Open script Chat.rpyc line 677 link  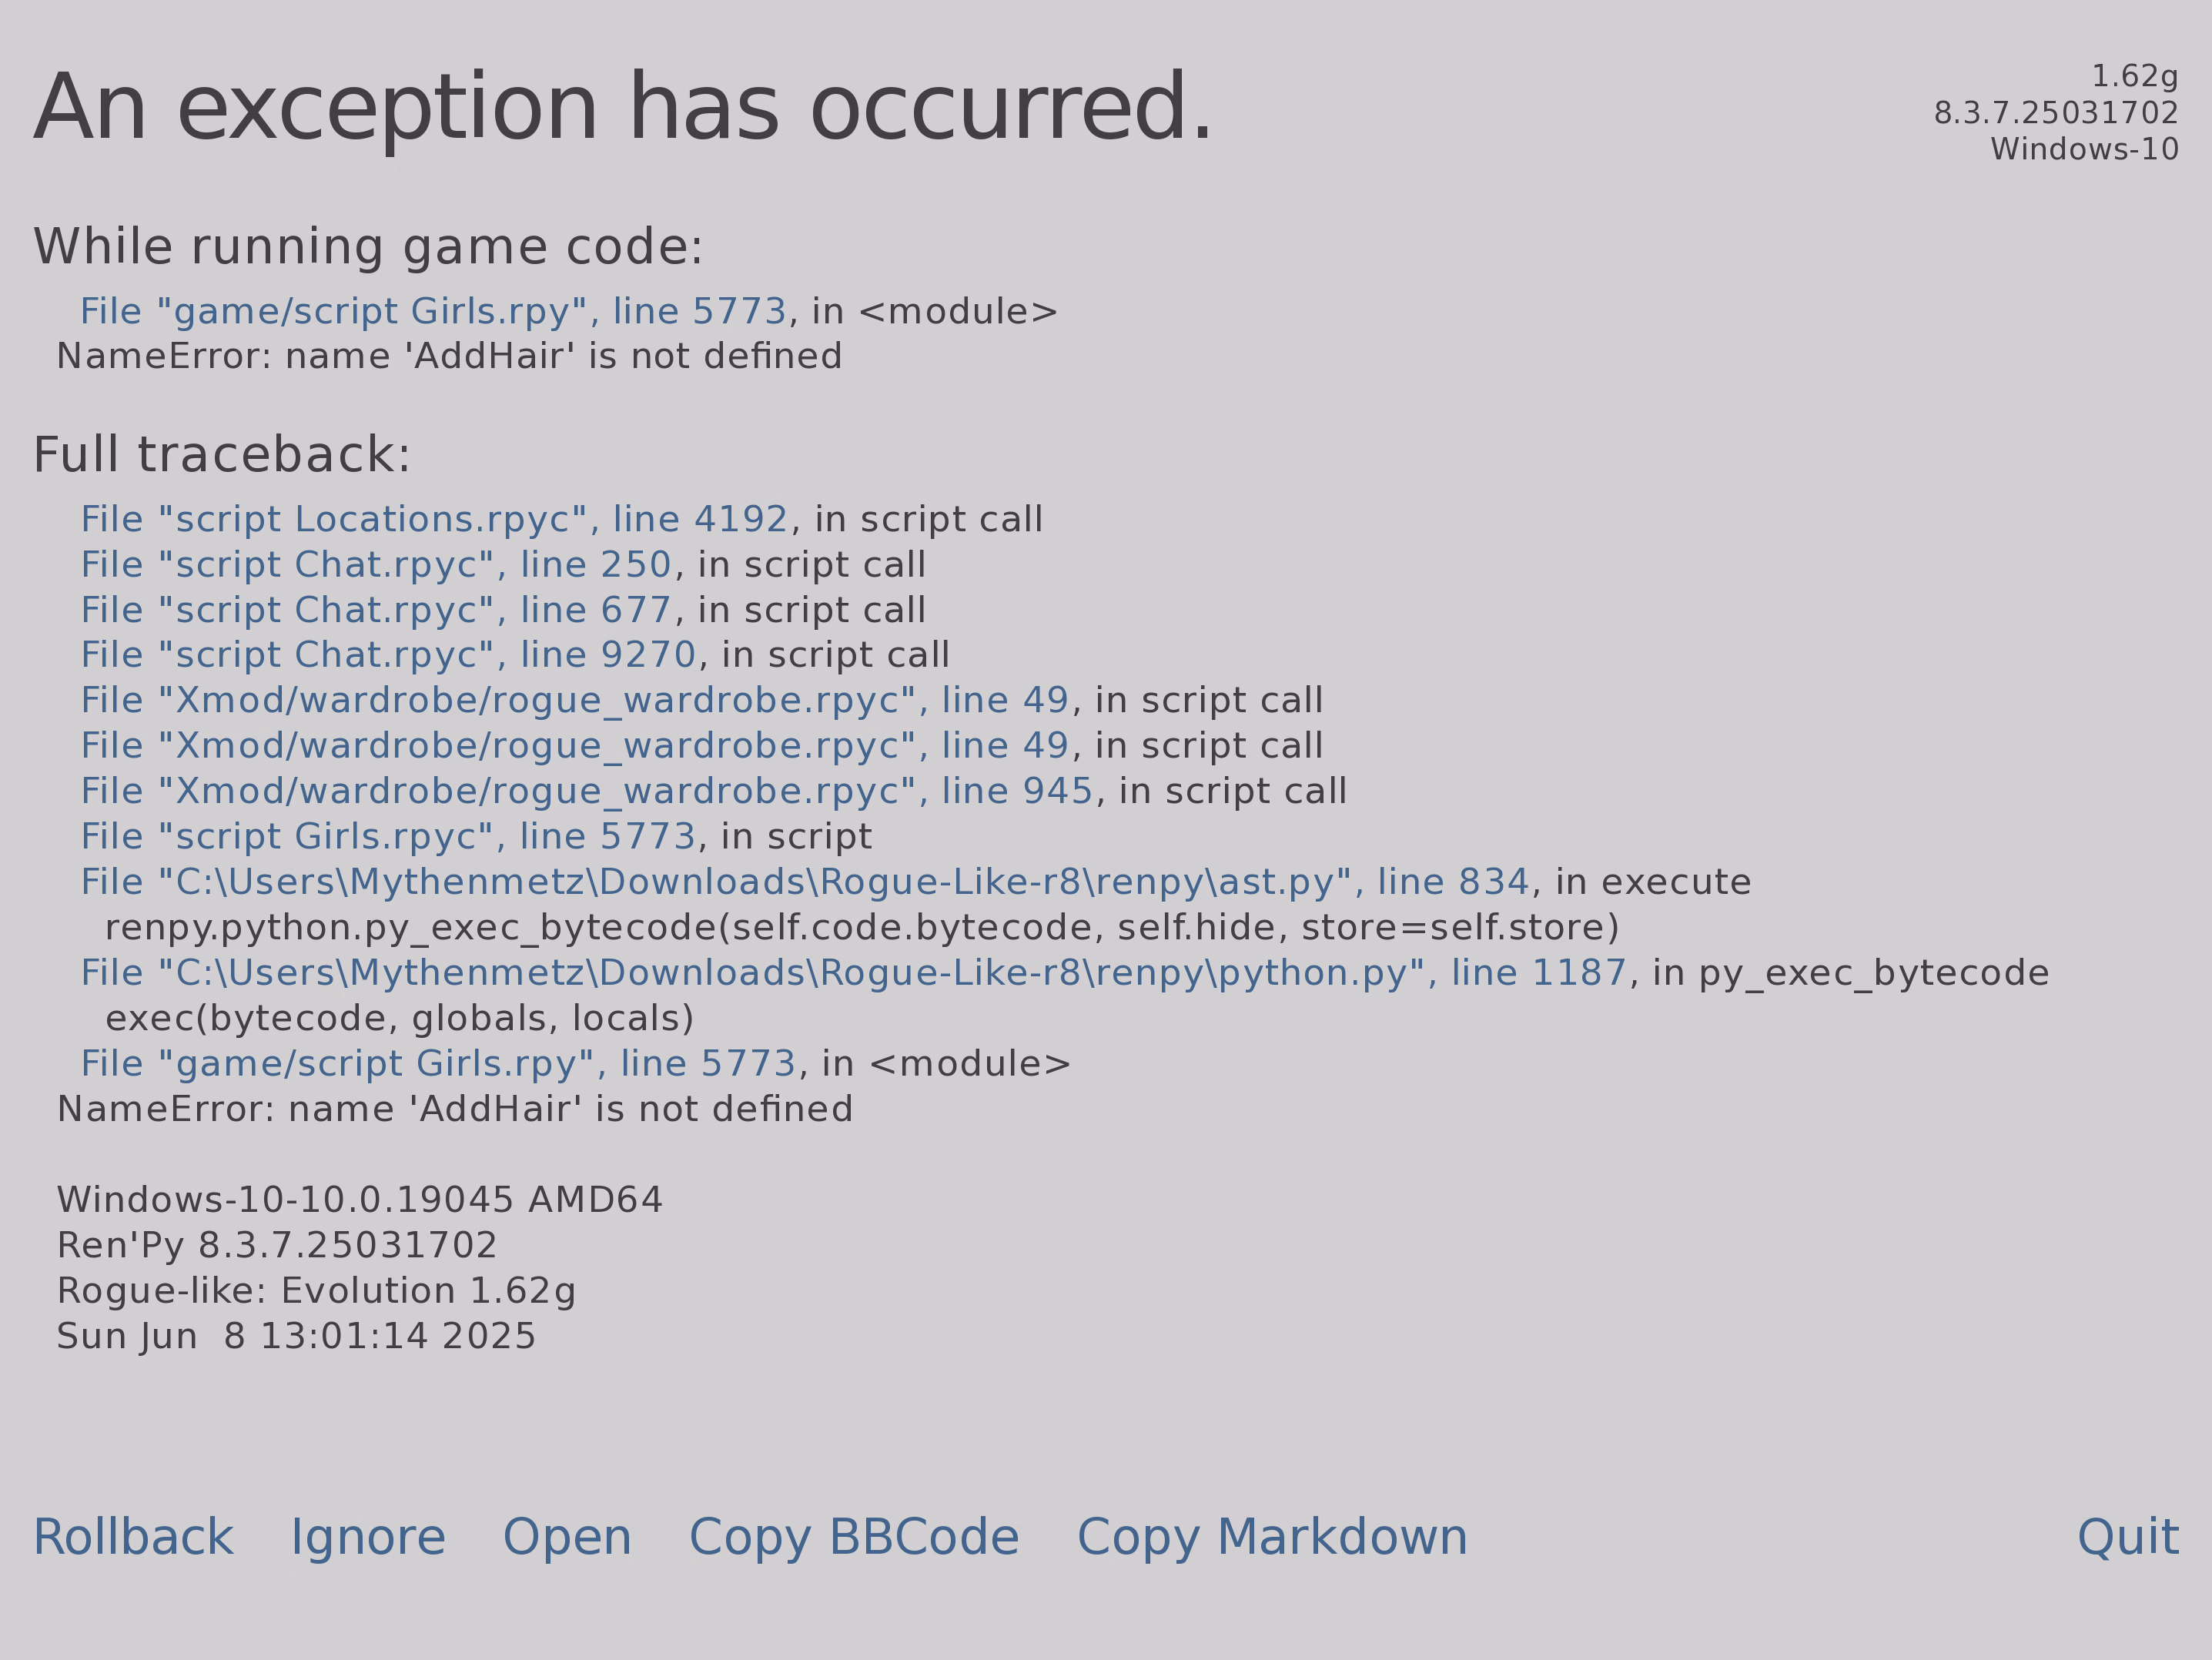[376, 610]
